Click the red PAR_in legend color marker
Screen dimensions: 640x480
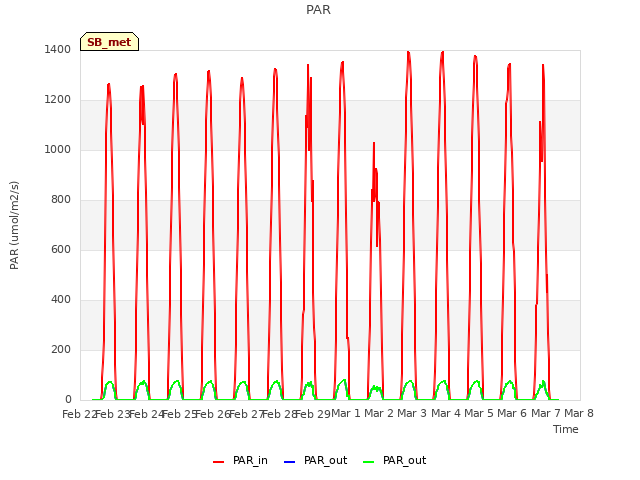coord(218,462)
